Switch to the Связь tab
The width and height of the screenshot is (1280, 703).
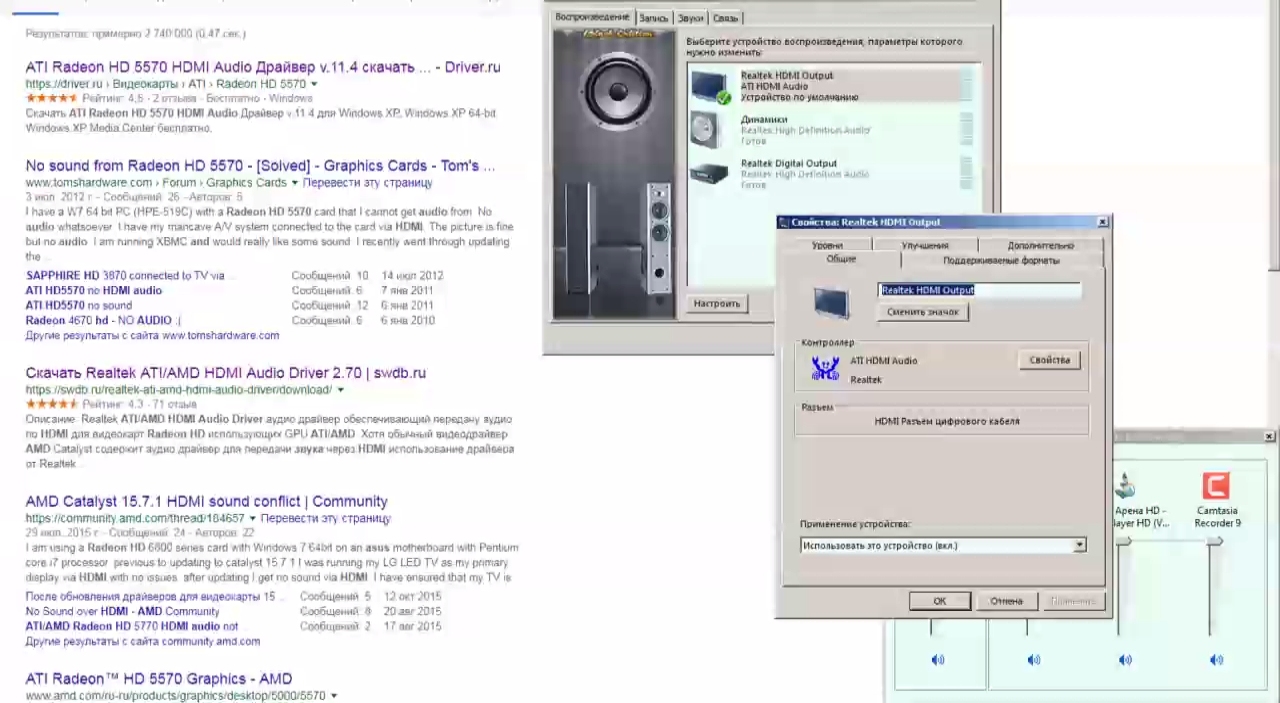tap(725, 18)
